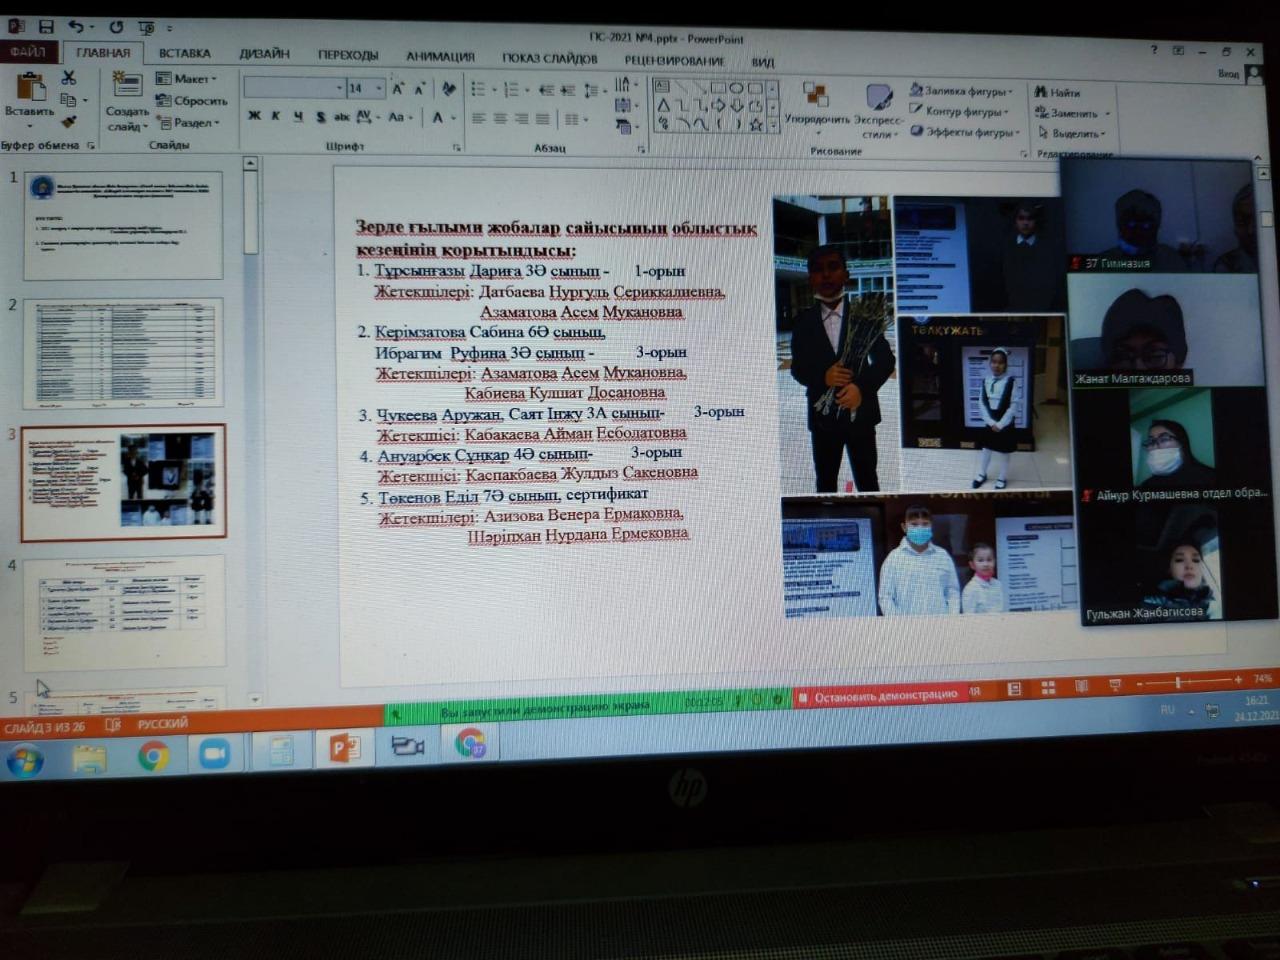Select slide 2 thumbnail in slide panel
The height and width of the screenshot is (960, 1280).
pyautogui.click(x=123, y=353)
